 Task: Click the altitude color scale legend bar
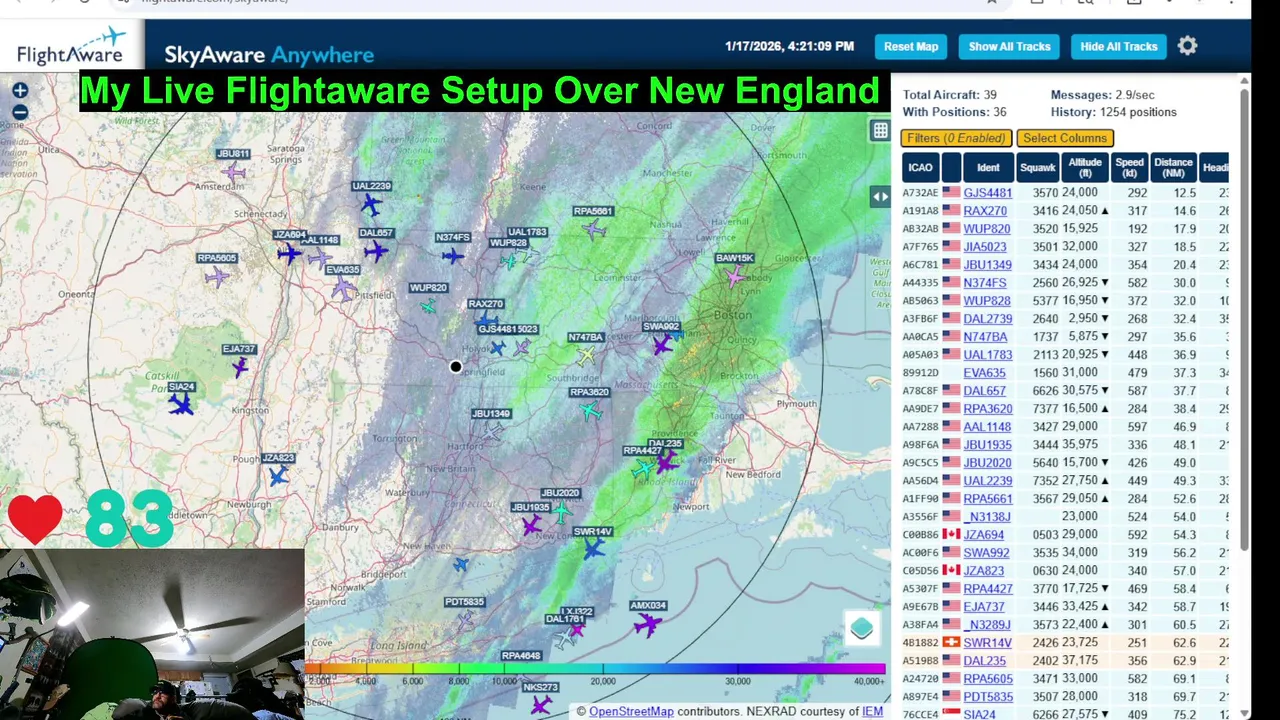point(596,668)
